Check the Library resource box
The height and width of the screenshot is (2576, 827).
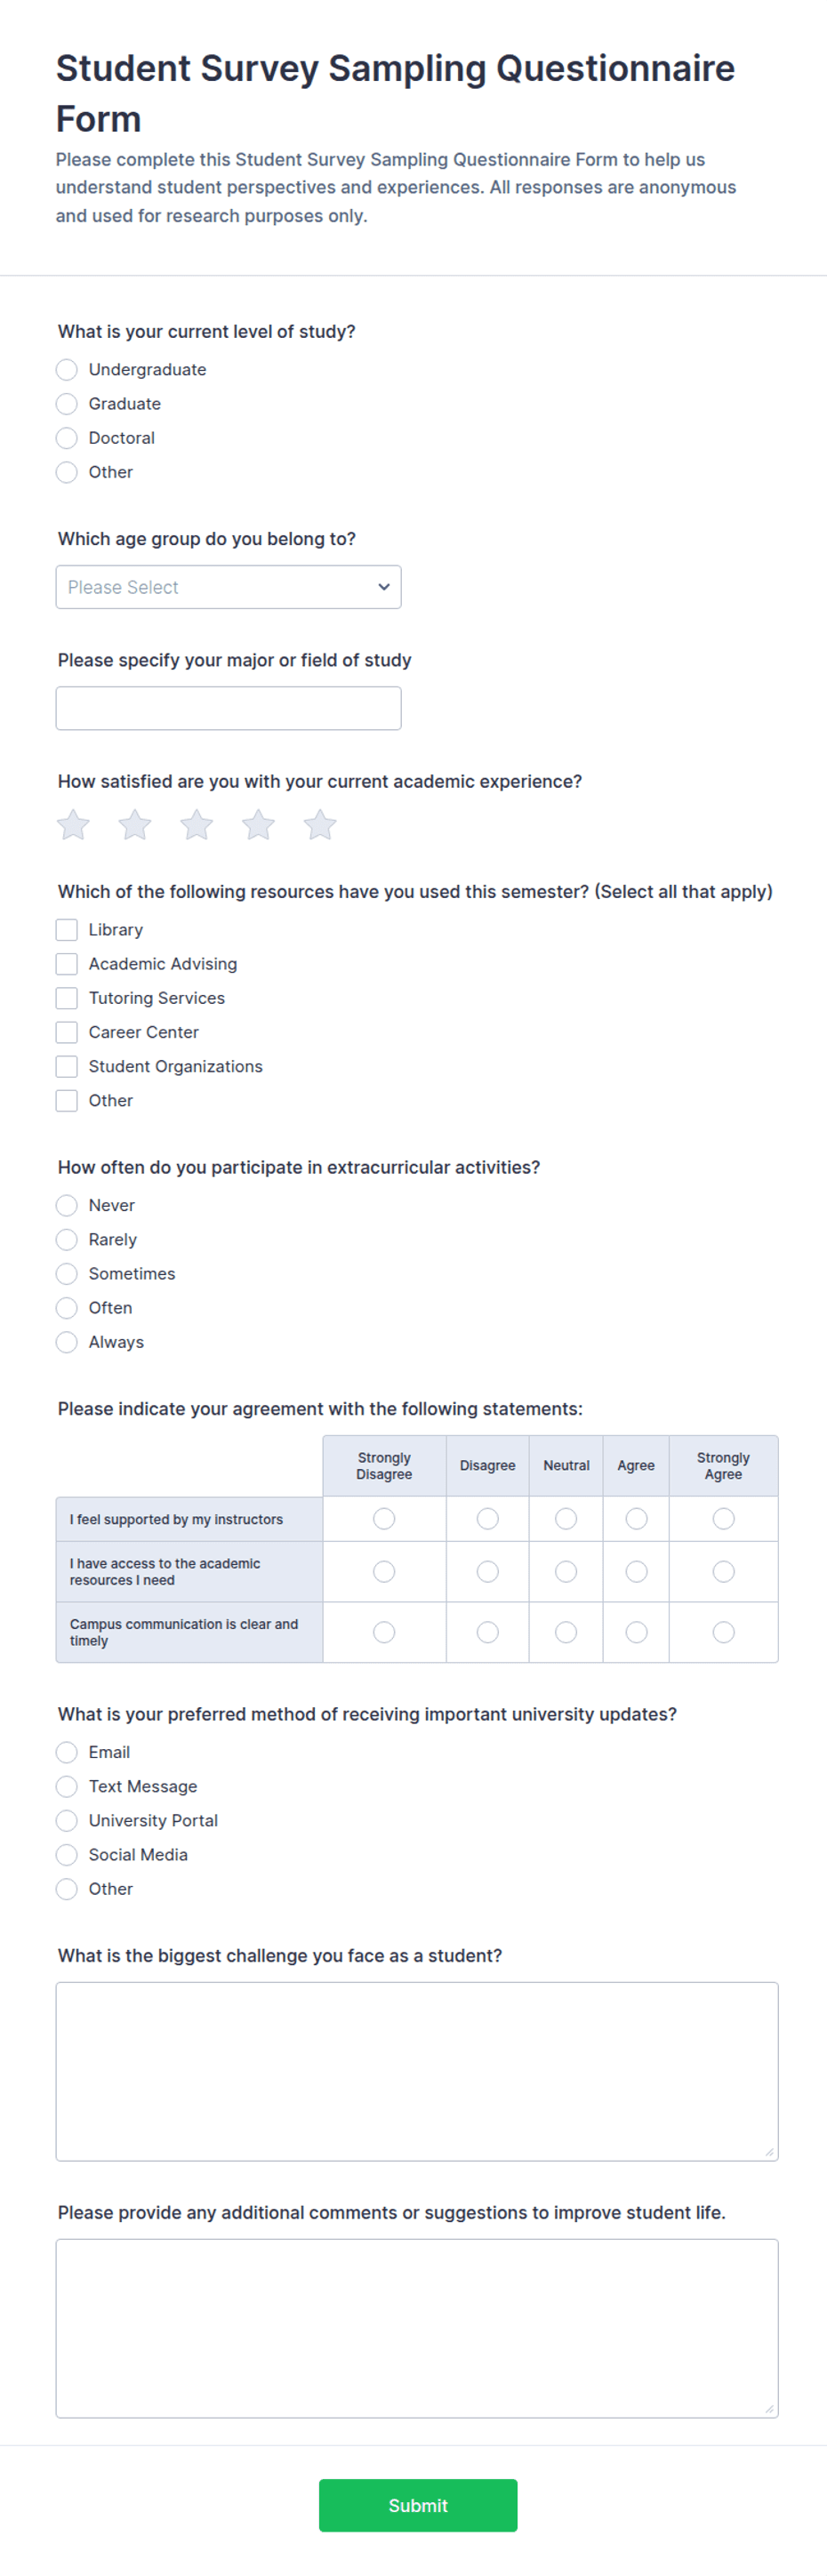tap(67, 930)
